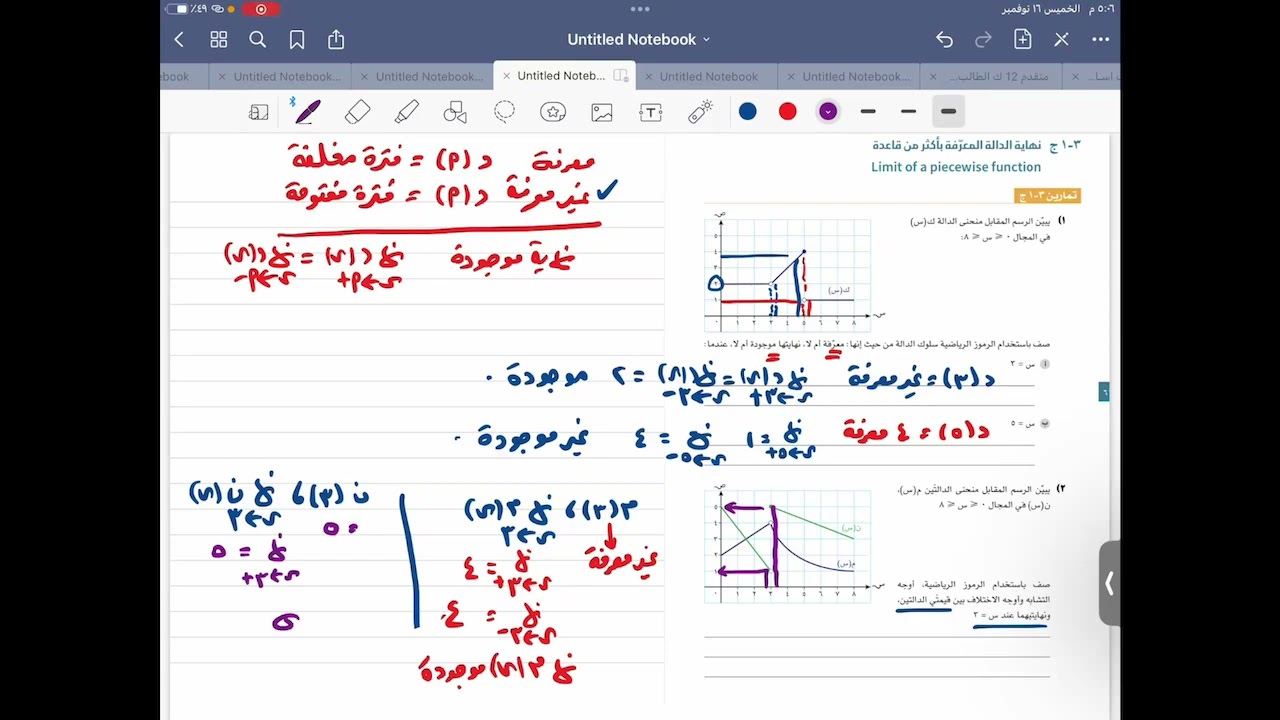Tap the lower graph with the green line
The image size is (1280, 720).
787,545
